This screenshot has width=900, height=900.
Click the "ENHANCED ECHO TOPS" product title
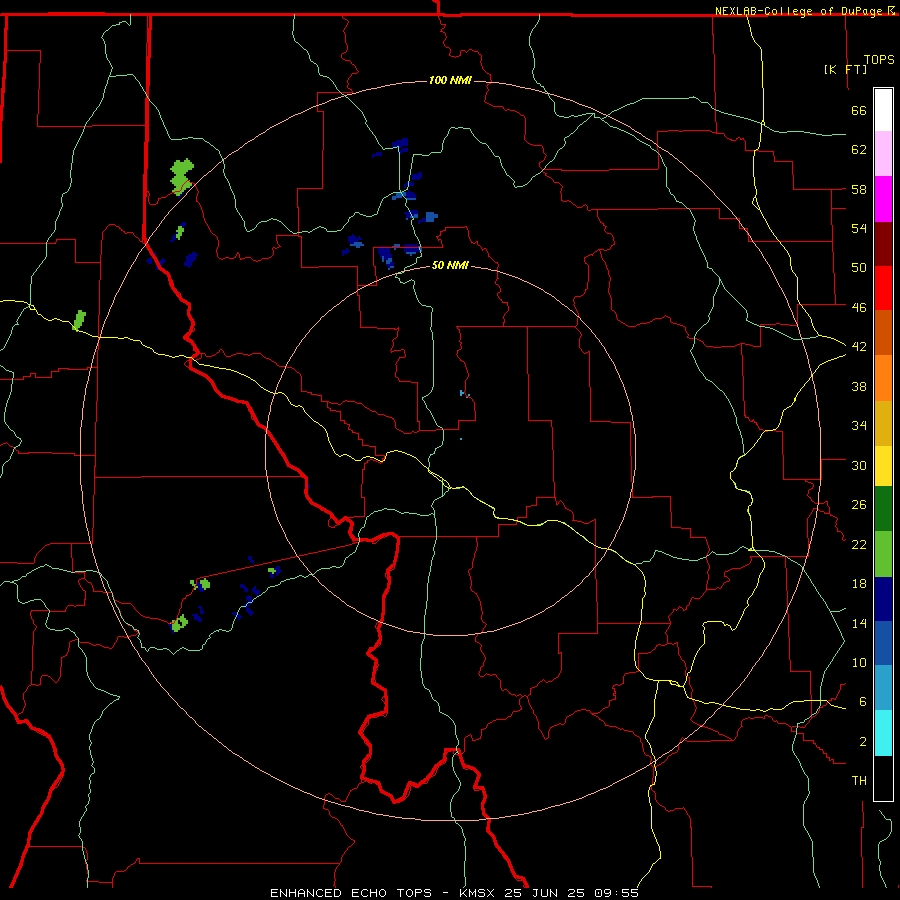click(351, 893)
